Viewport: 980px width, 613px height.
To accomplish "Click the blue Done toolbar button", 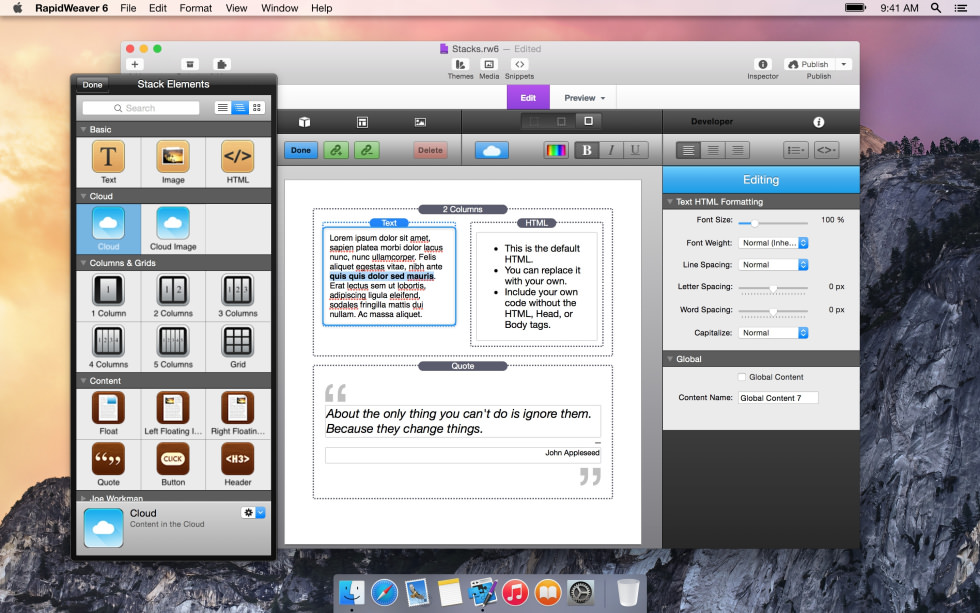I will coord(301,150).
